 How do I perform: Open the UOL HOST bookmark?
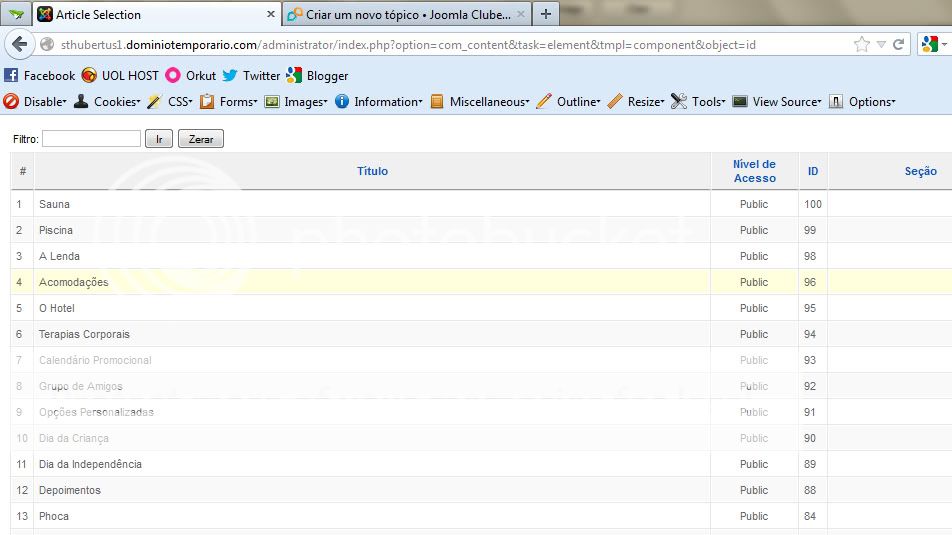[120, 76]
